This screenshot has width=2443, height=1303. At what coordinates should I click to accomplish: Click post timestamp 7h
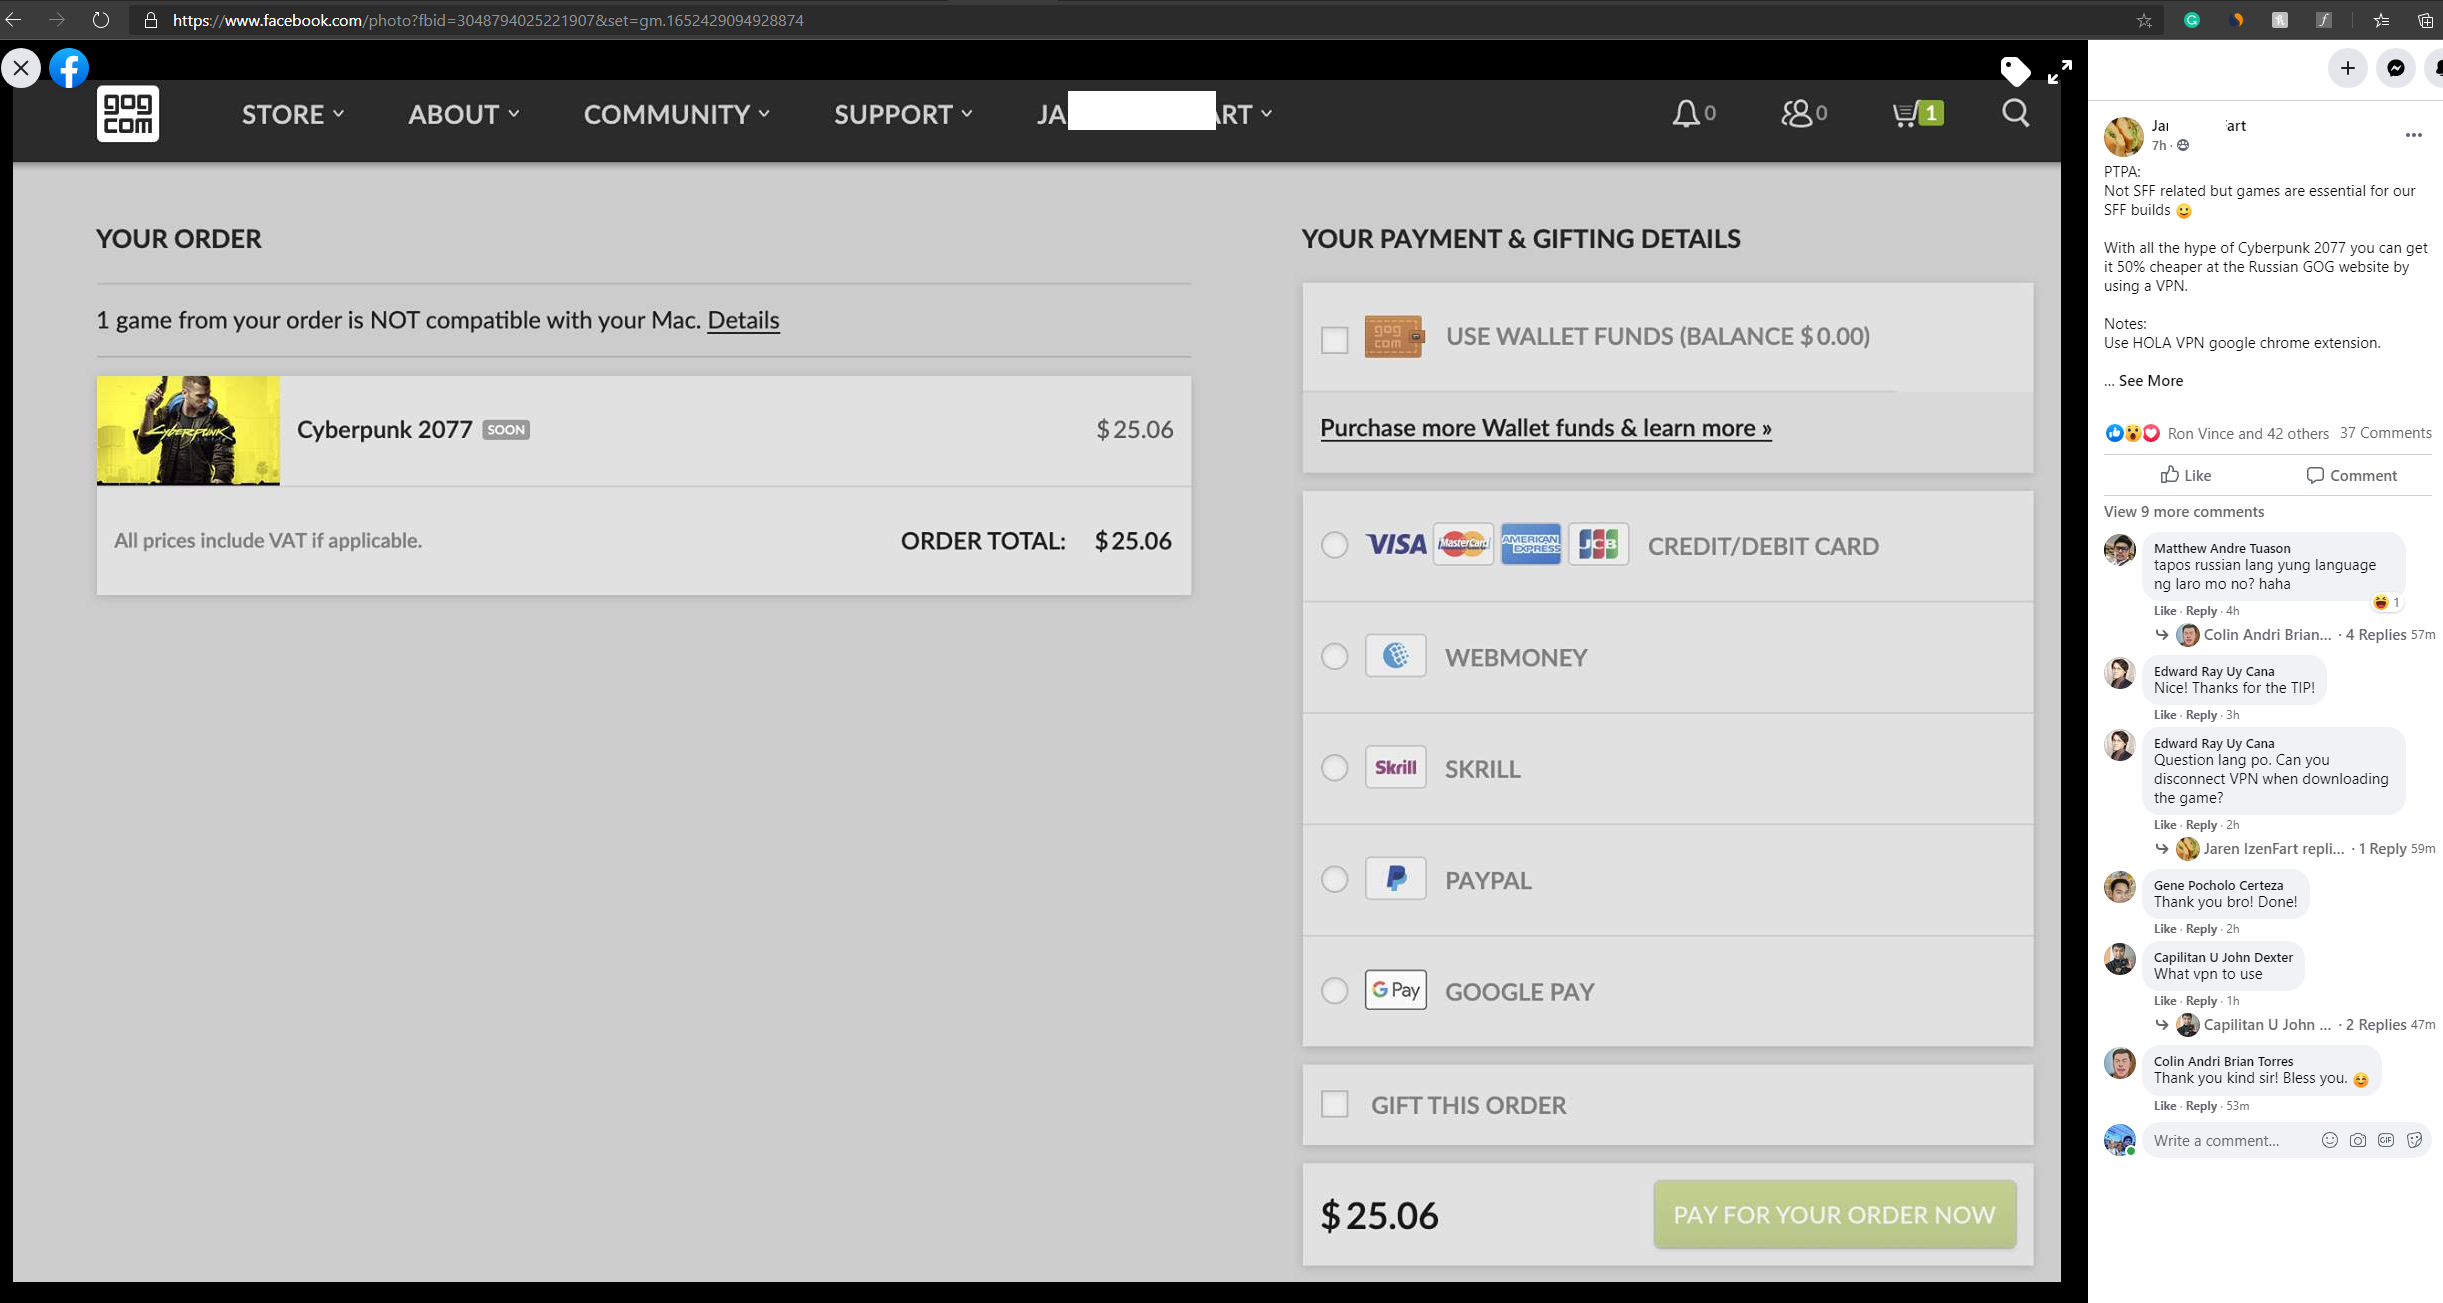tap(2158, 145)
